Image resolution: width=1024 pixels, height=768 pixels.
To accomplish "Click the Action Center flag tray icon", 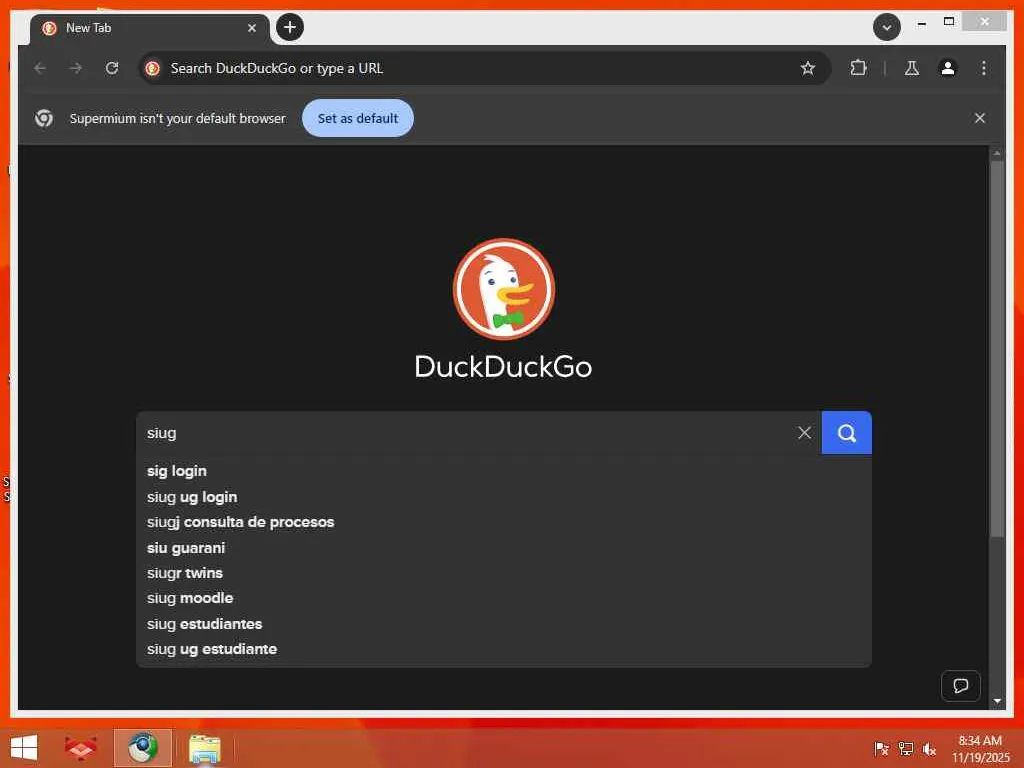I will pyautogui.click(x=881, y=749).
